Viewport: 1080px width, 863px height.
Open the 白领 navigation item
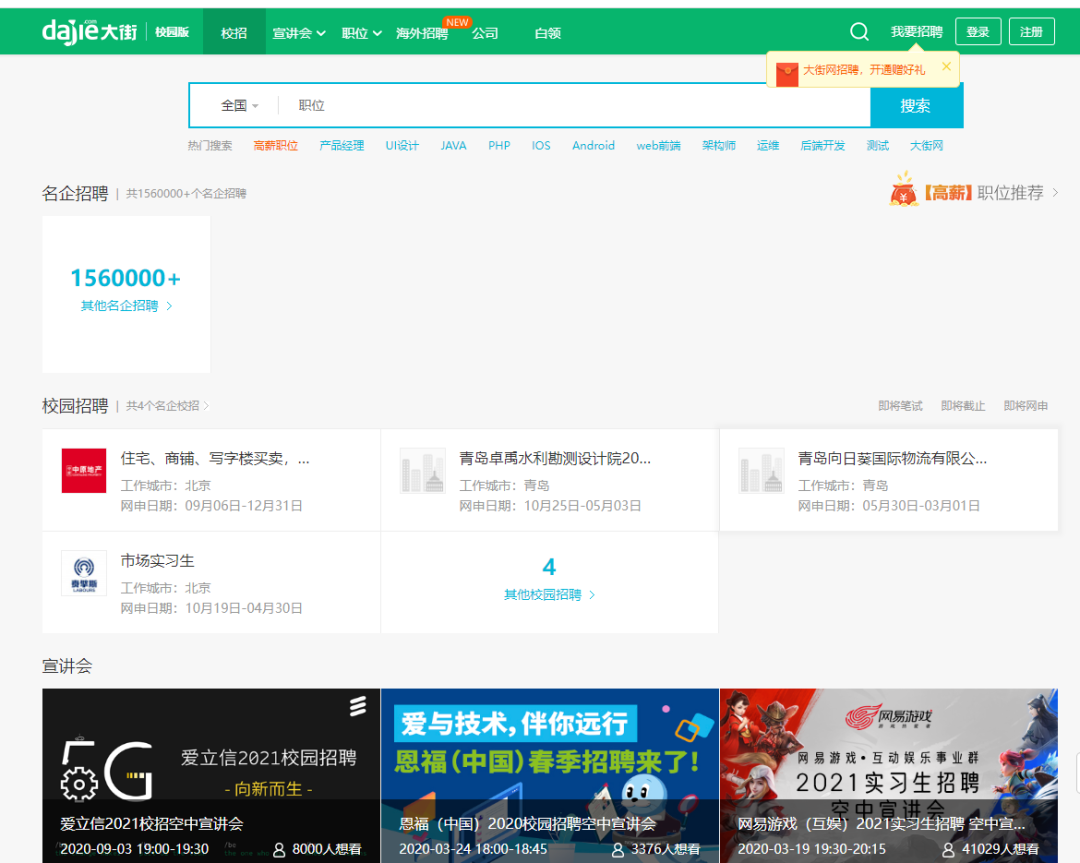click(x=548, y=33)
